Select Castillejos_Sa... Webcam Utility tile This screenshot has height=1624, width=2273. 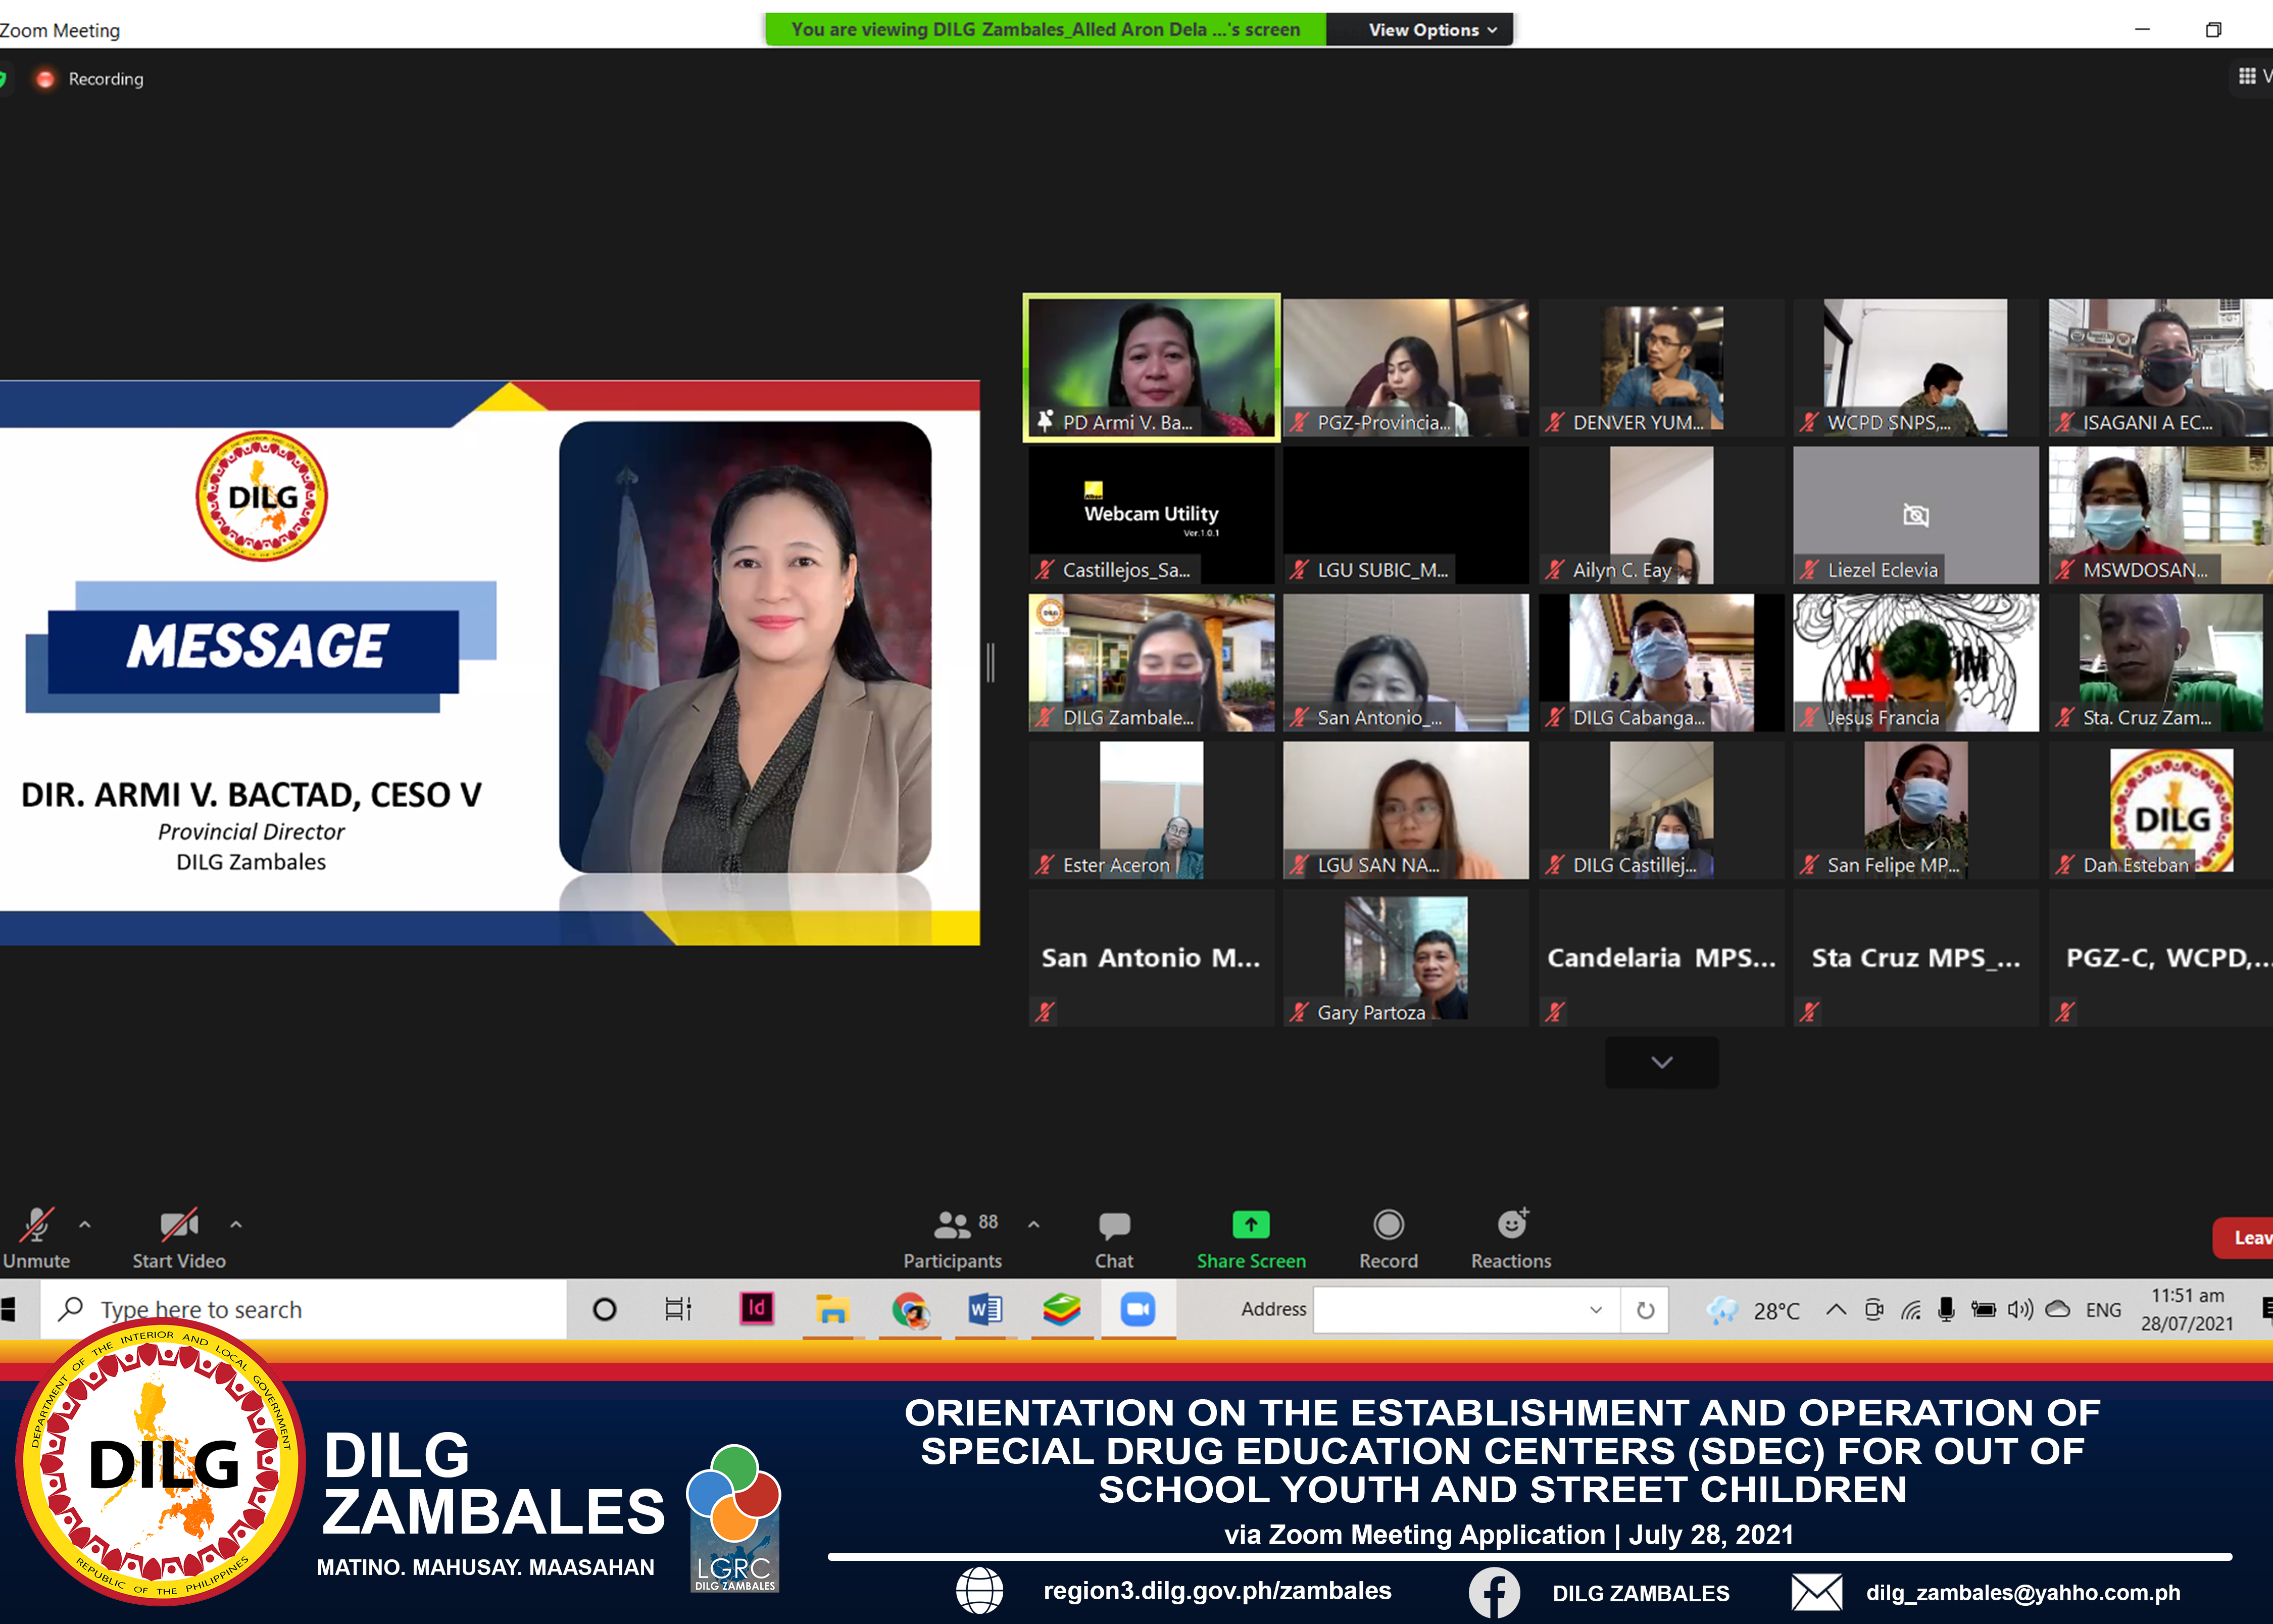[x=1151, y=515]
